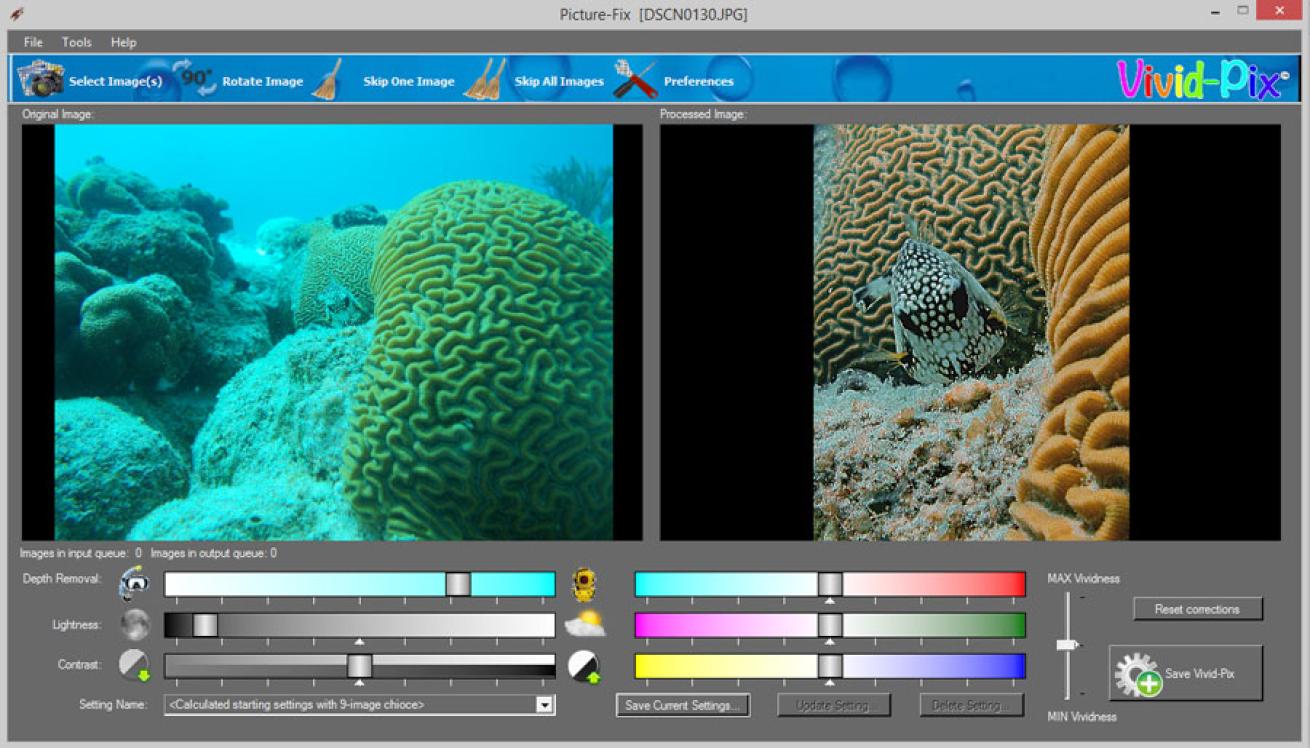Image resolution: width=1310 pixels, height=748 pixels.
Task: Click the moon icon next to Lightness
Action: click(135, 625)
